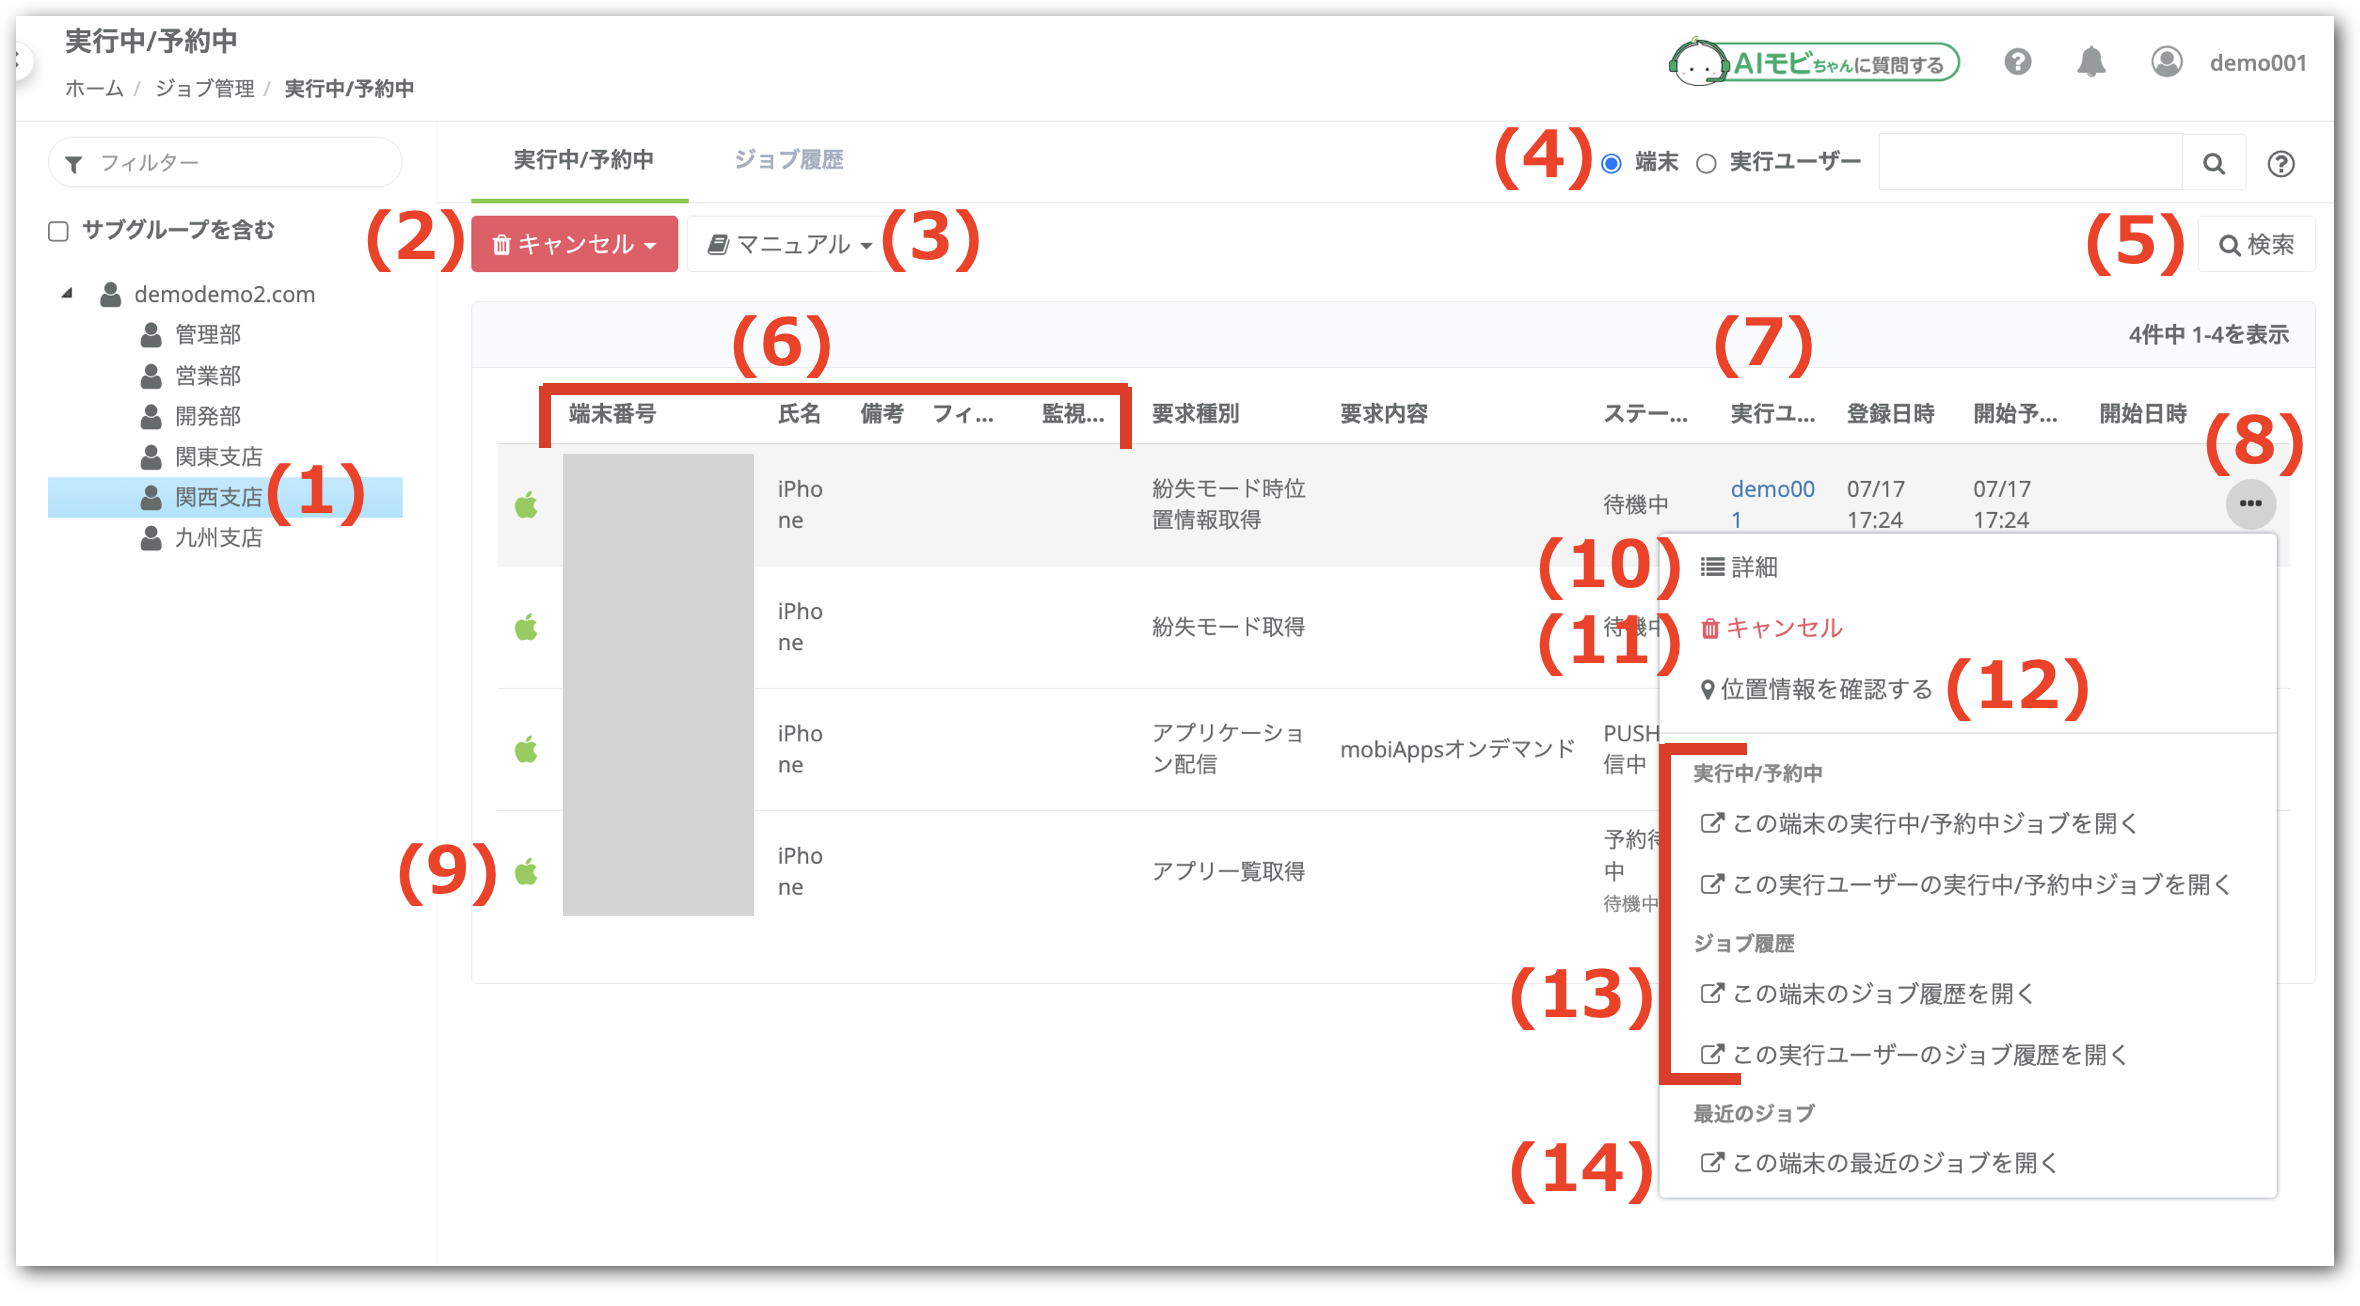Ask the AI Mobi-chan assistant
The width and height of the screenshot is (2360, 1306).
click(x=1814, y=63)
